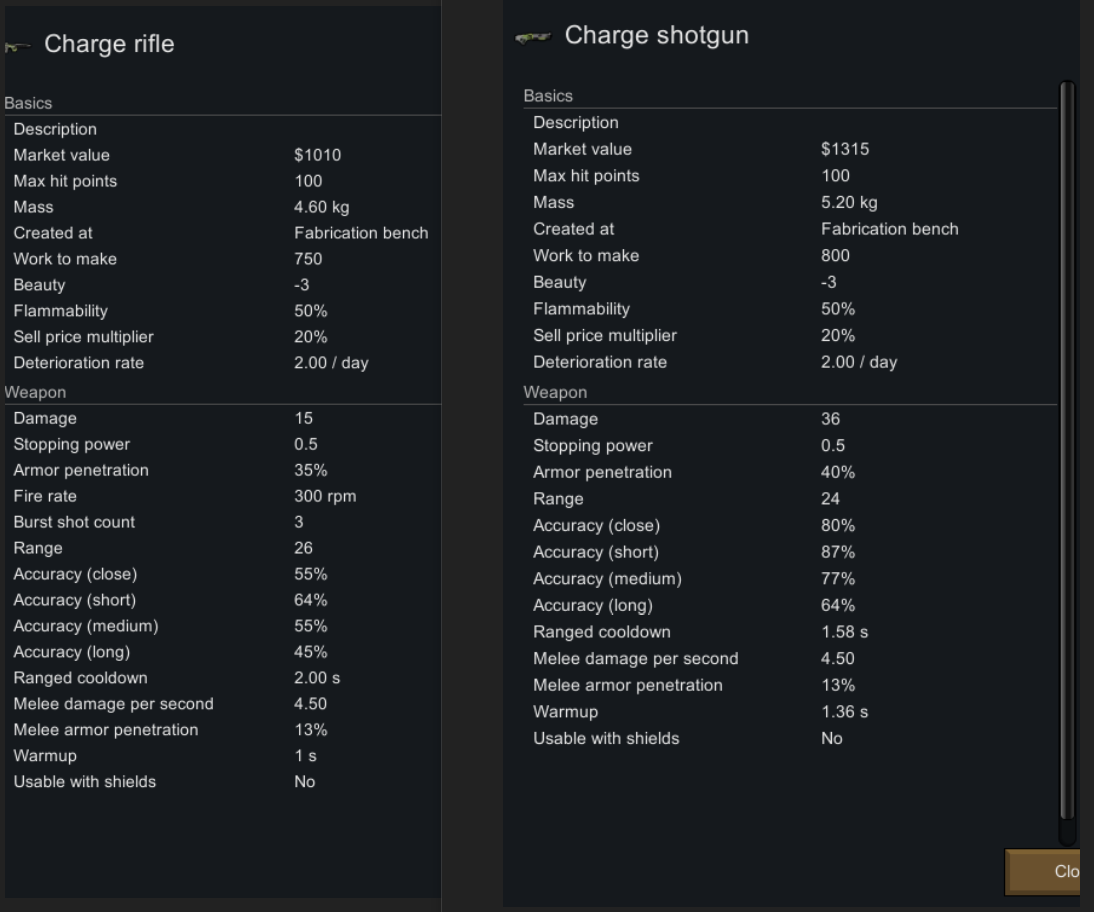This screenshot has width=1094, height=912.
Task: Select the Damage 36 row for Charge shotgun
Action: click(x=565, y=419)
